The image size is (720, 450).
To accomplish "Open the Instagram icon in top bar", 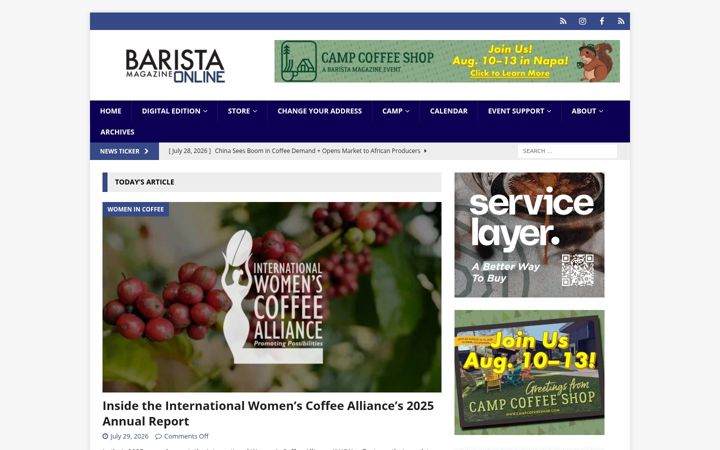I will tap(582, 21).
